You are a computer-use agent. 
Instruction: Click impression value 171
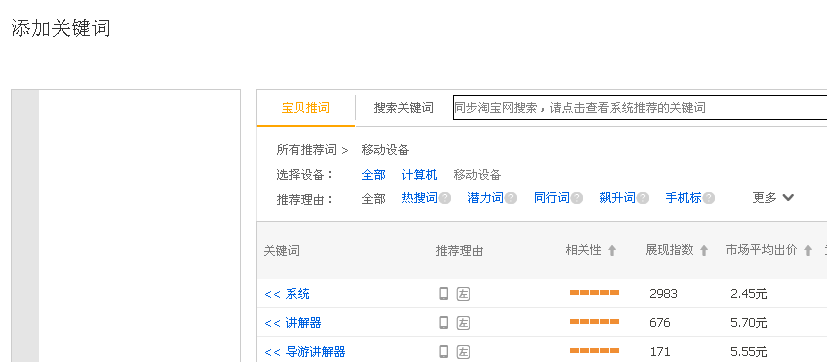click(660, 351)
